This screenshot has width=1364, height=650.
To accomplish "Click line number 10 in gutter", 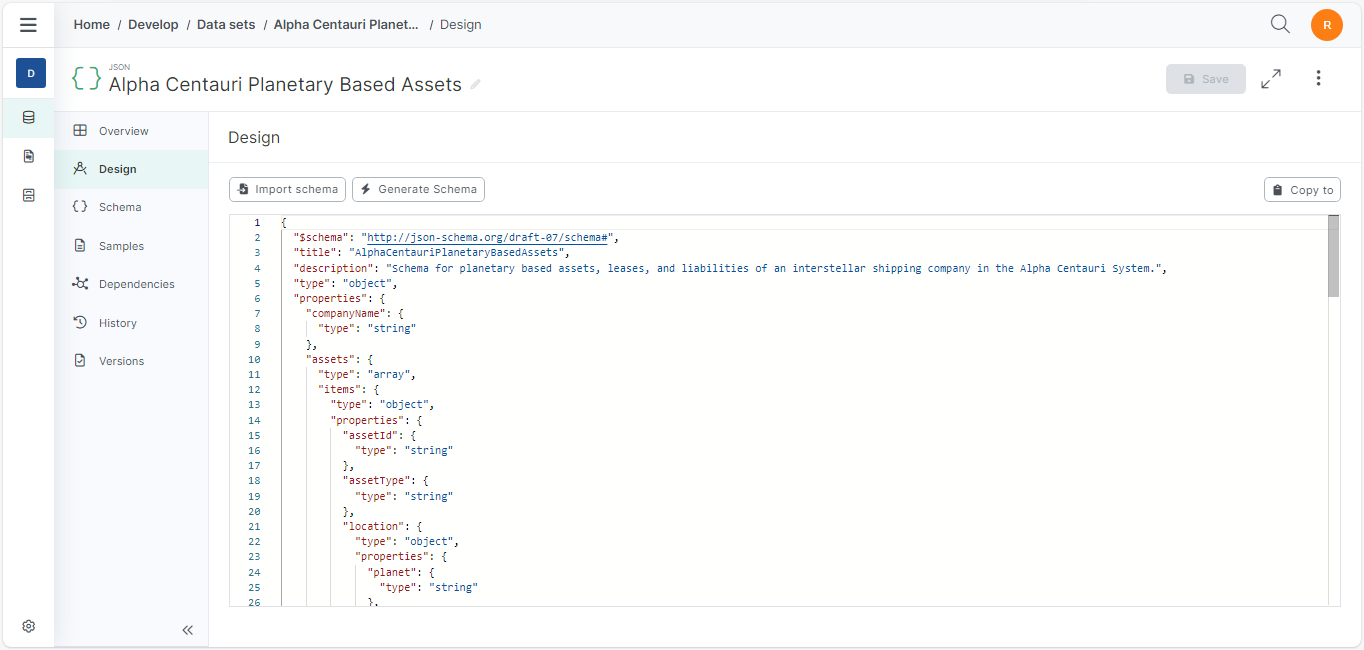I will tap(255, 359).
